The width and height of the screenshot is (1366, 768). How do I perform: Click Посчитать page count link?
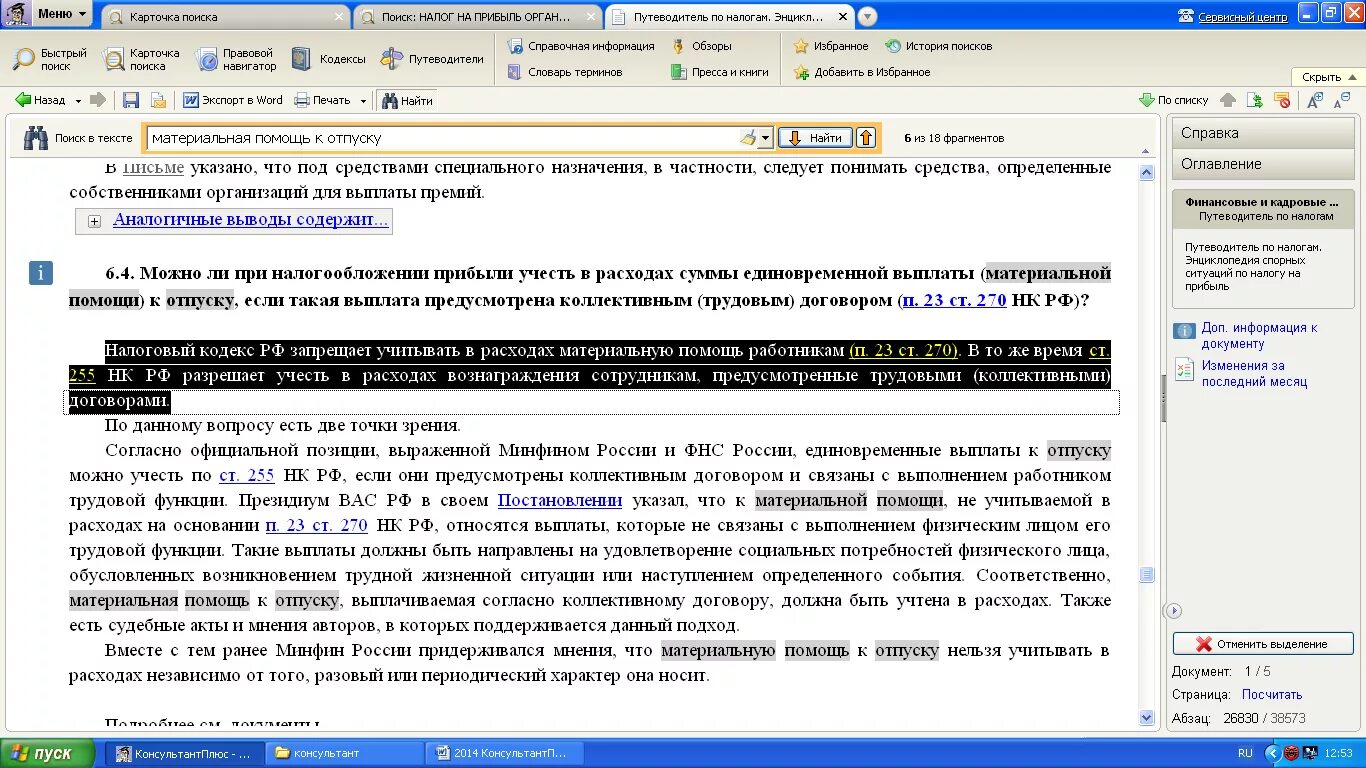pyautogui.click(x=1272, y=694)
